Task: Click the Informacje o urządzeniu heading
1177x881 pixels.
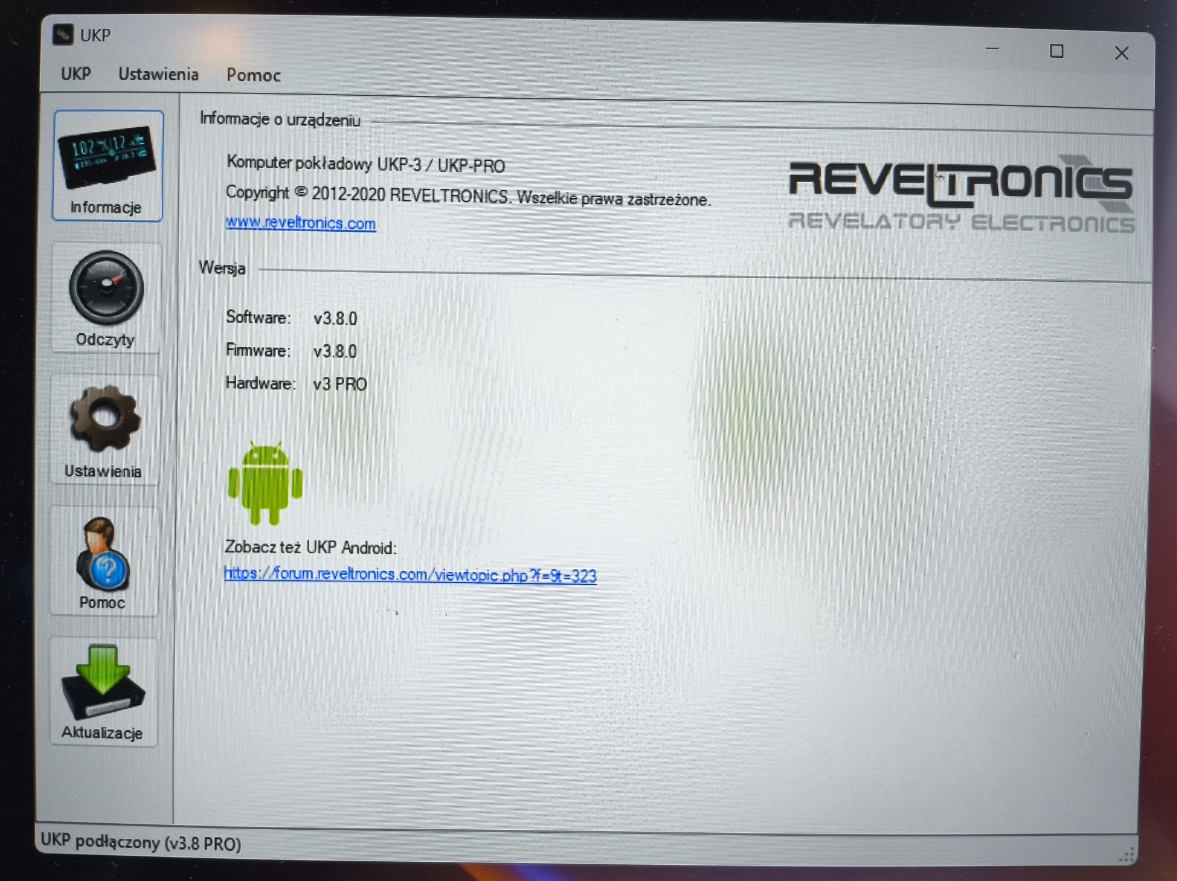Action: 280,120
